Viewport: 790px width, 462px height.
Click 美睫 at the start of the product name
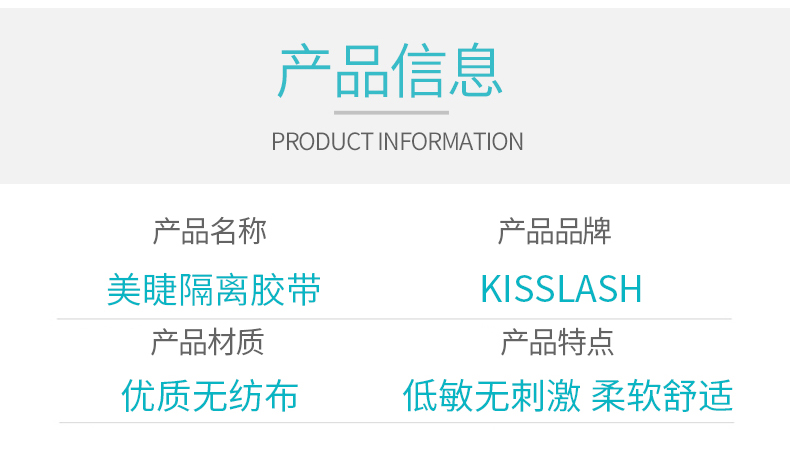click(x=142, y=290)
